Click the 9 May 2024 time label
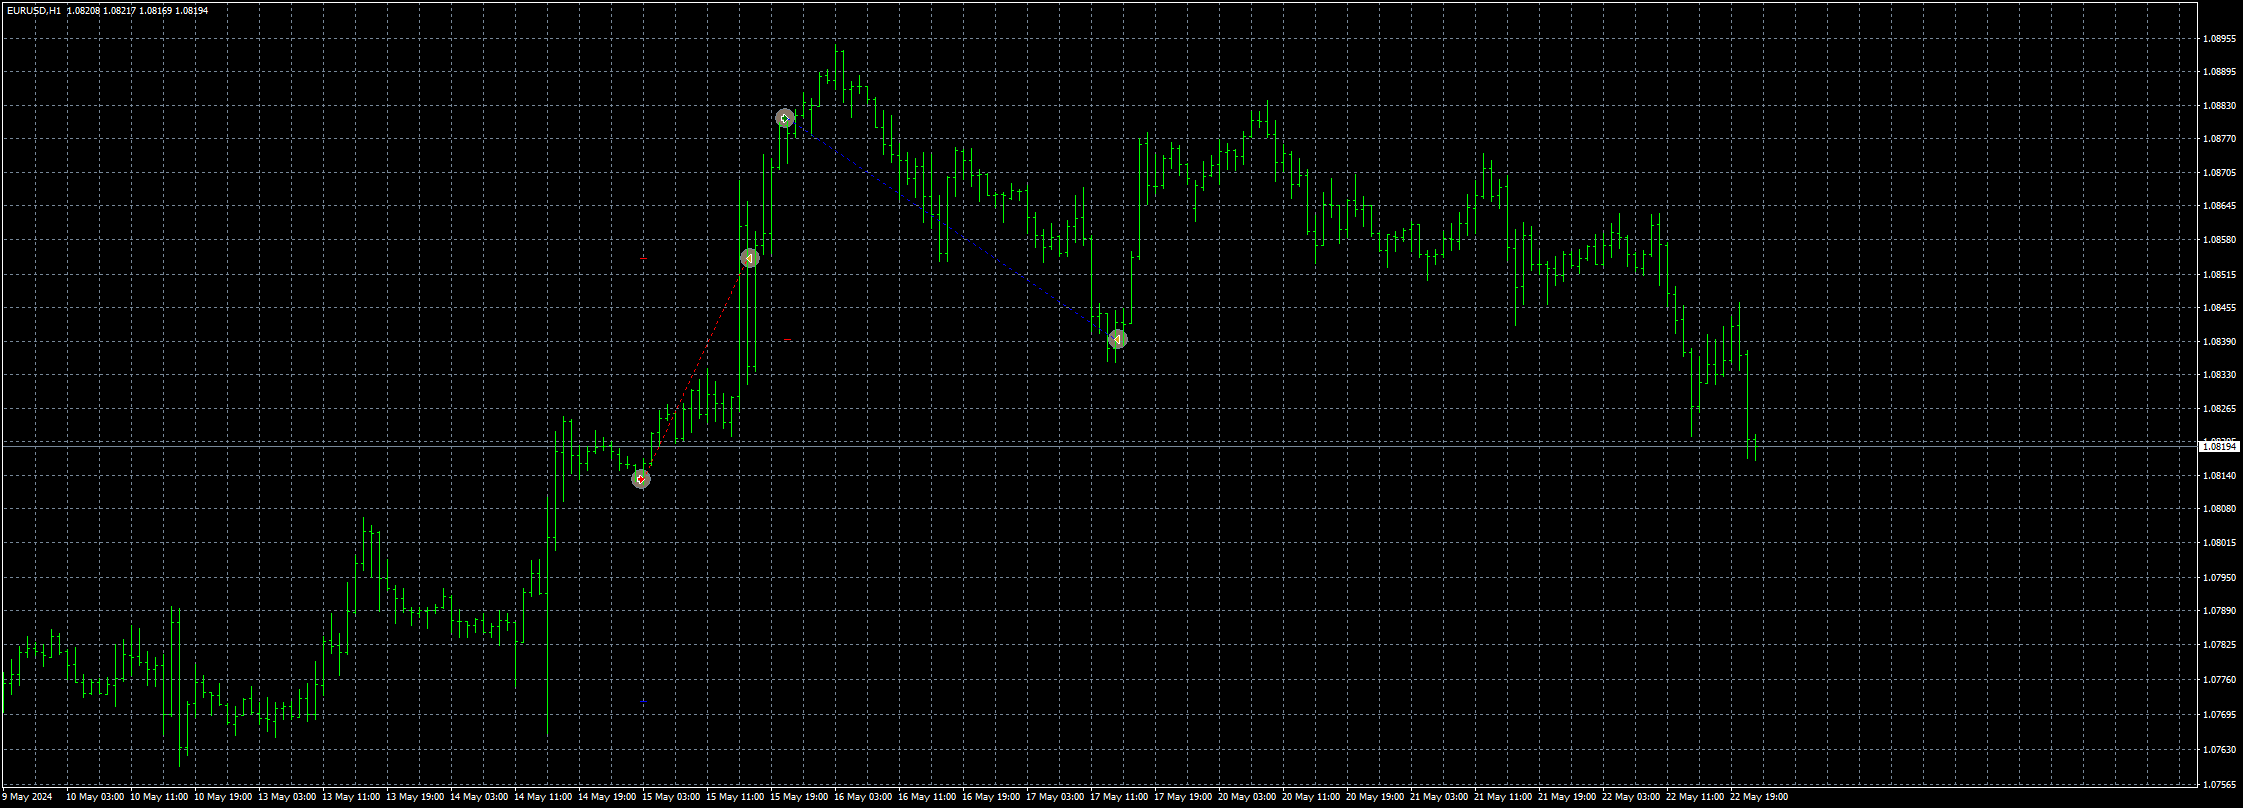 27,797
